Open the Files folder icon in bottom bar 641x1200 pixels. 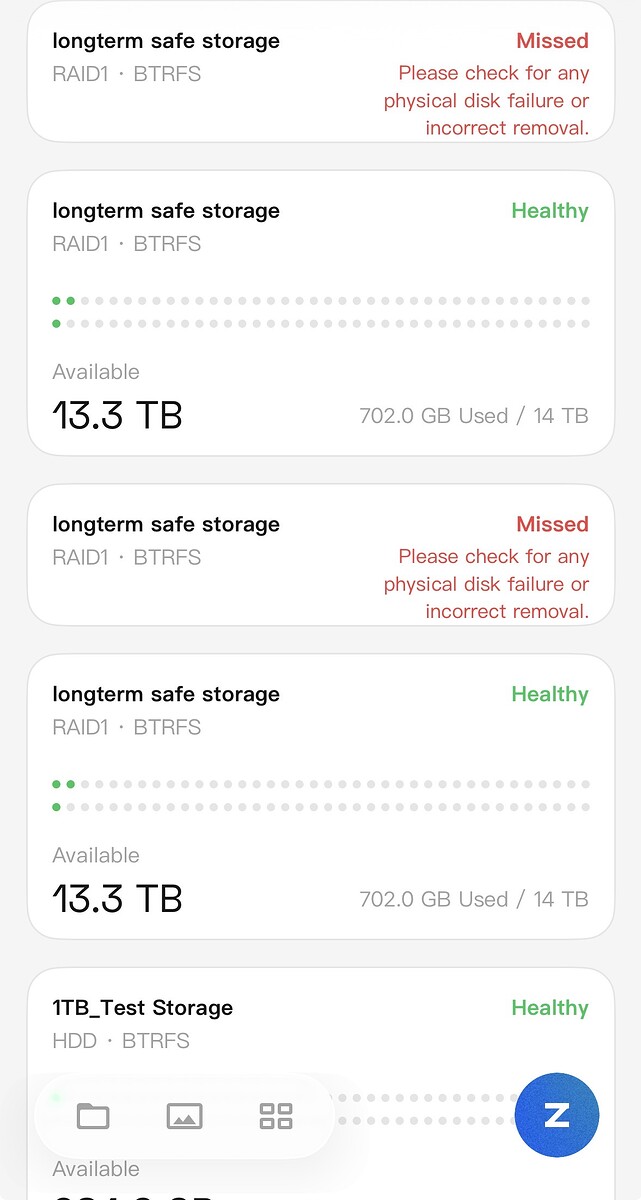tap(93, 1116)
